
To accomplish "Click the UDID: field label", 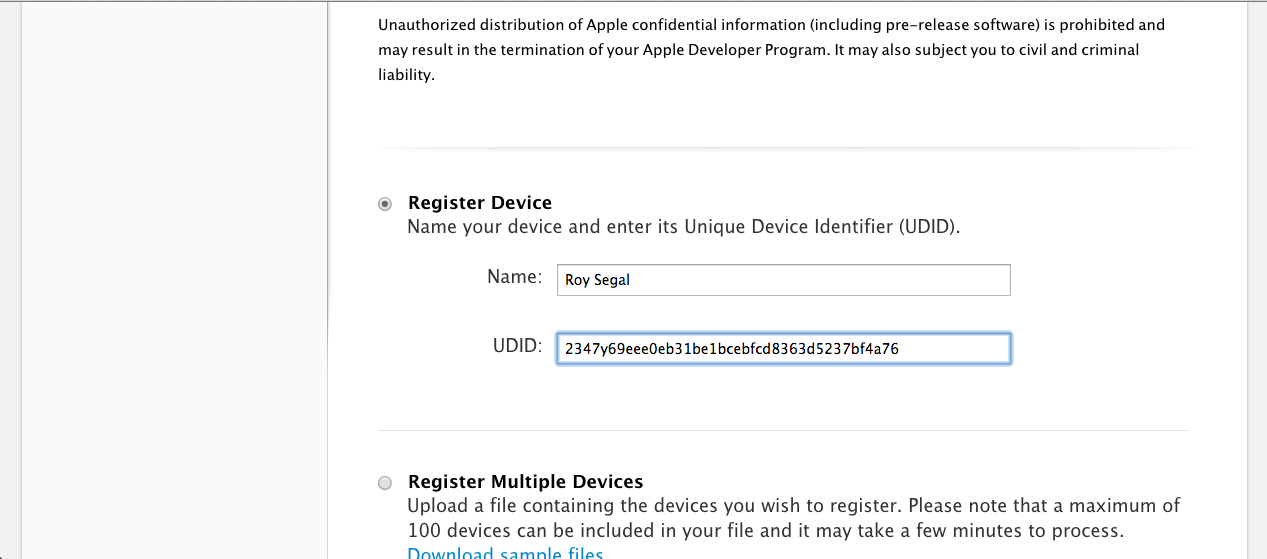I will (517, 346).
